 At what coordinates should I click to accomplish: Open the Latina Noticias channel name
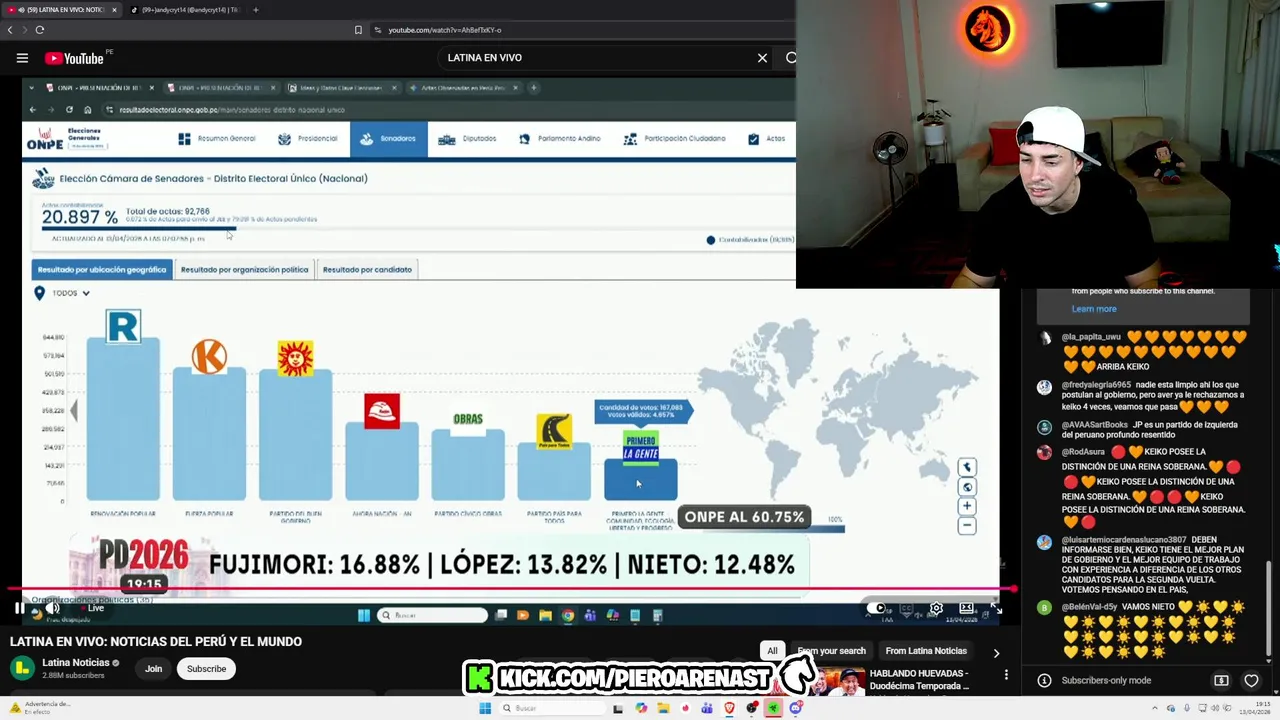point(76,662)
